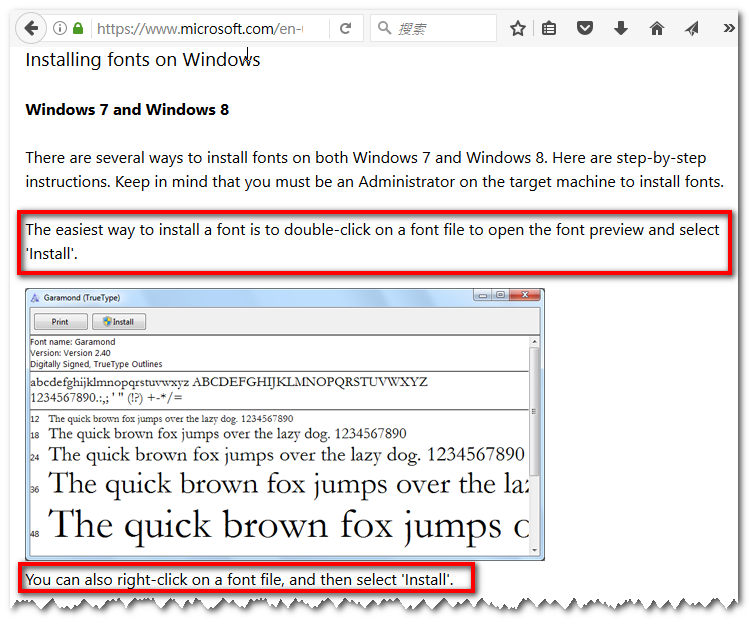Close the Garamond preview window
This screenshot has width=749, height=624.
coord(525,295)
